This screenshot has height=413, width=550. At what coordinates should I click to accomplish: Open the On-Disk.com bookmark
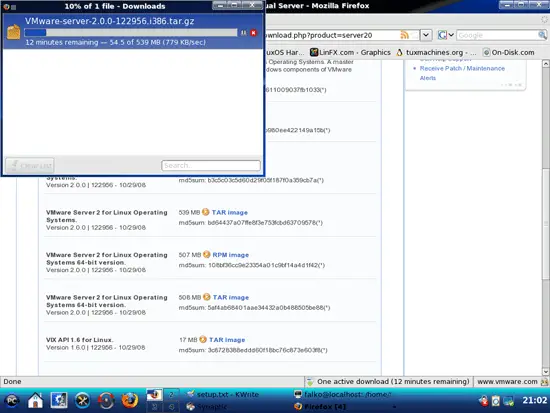point(509,53)
